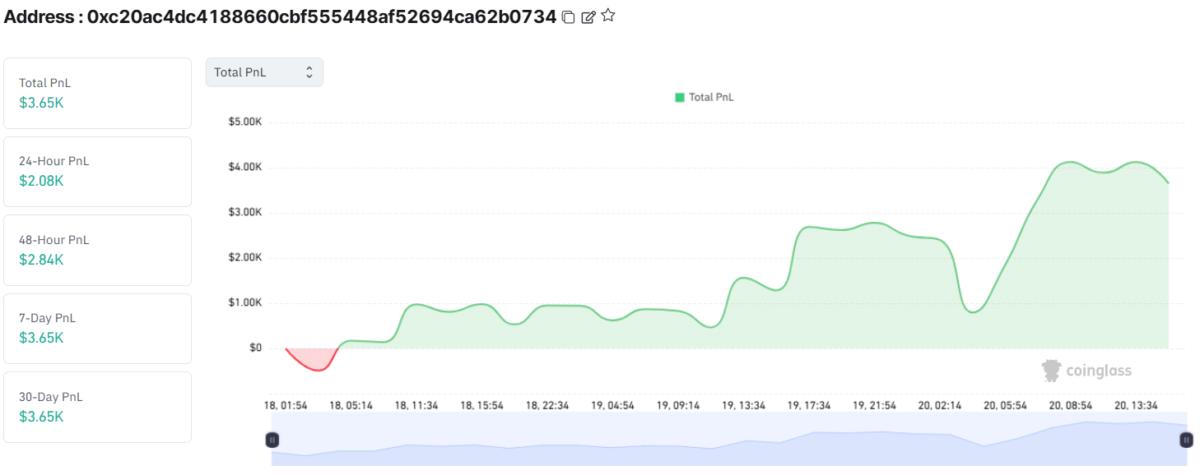Click the $0 y-axis label
1200x475 pixels.
256,348
